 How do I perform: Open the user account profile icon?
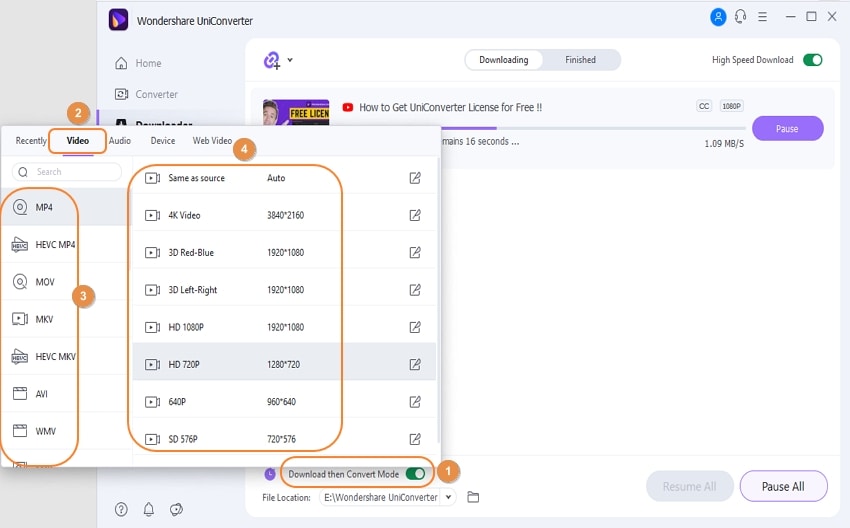coord(718,17)
